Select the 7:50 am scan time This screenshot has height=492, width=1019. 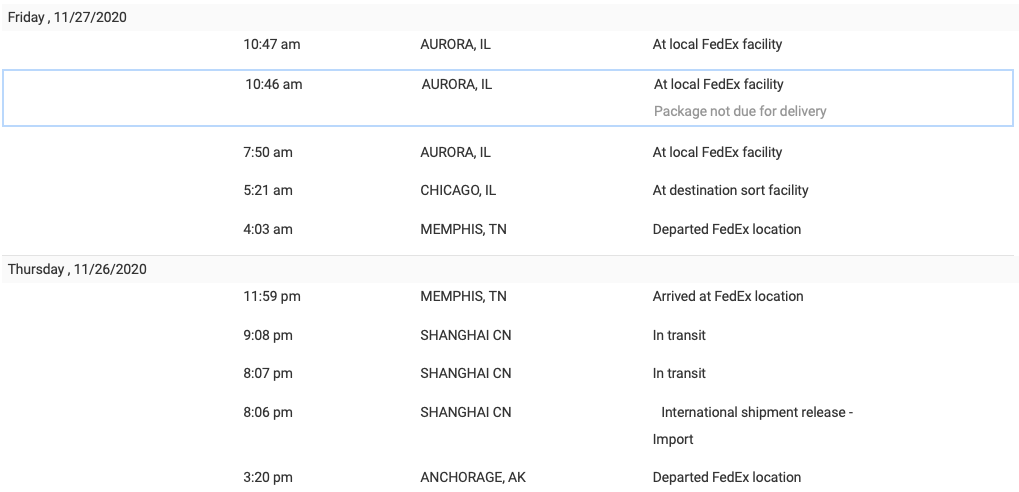click(268, 152)
